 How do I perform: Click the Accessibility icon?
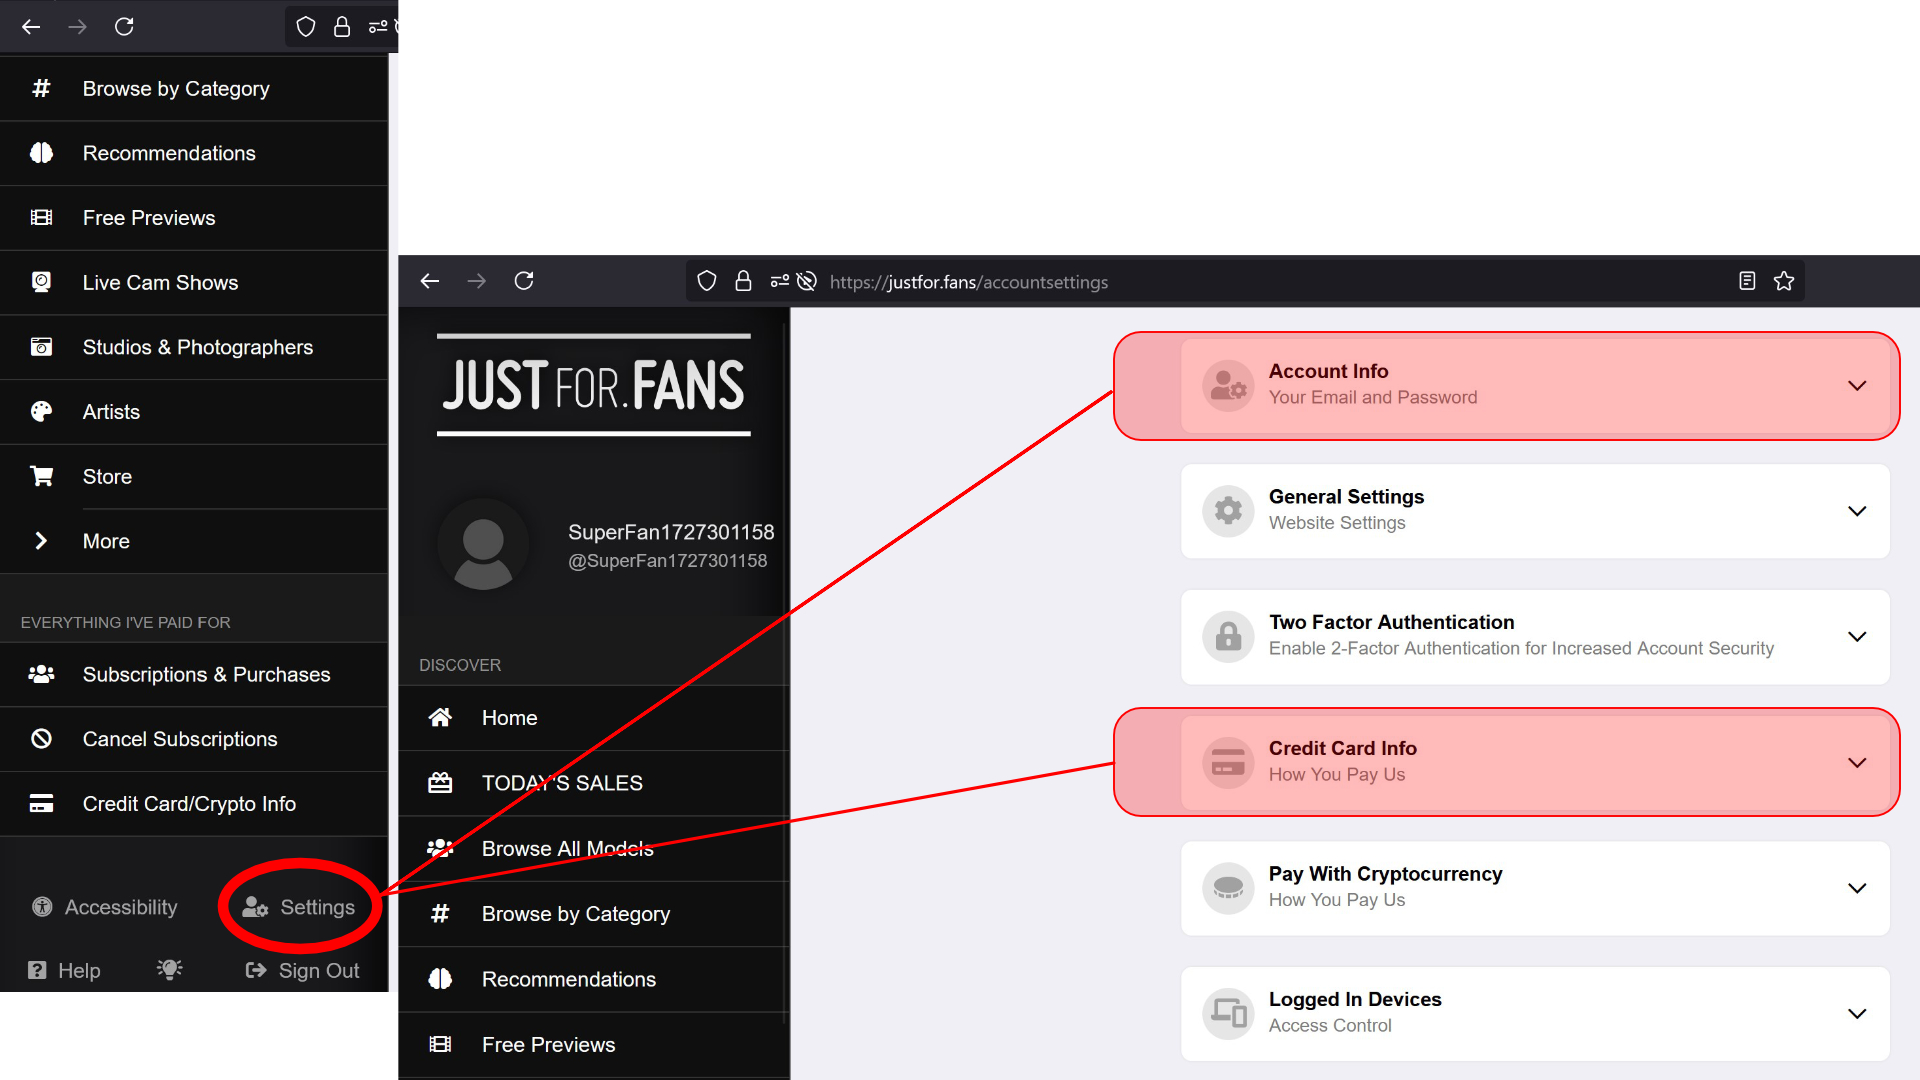42,907
